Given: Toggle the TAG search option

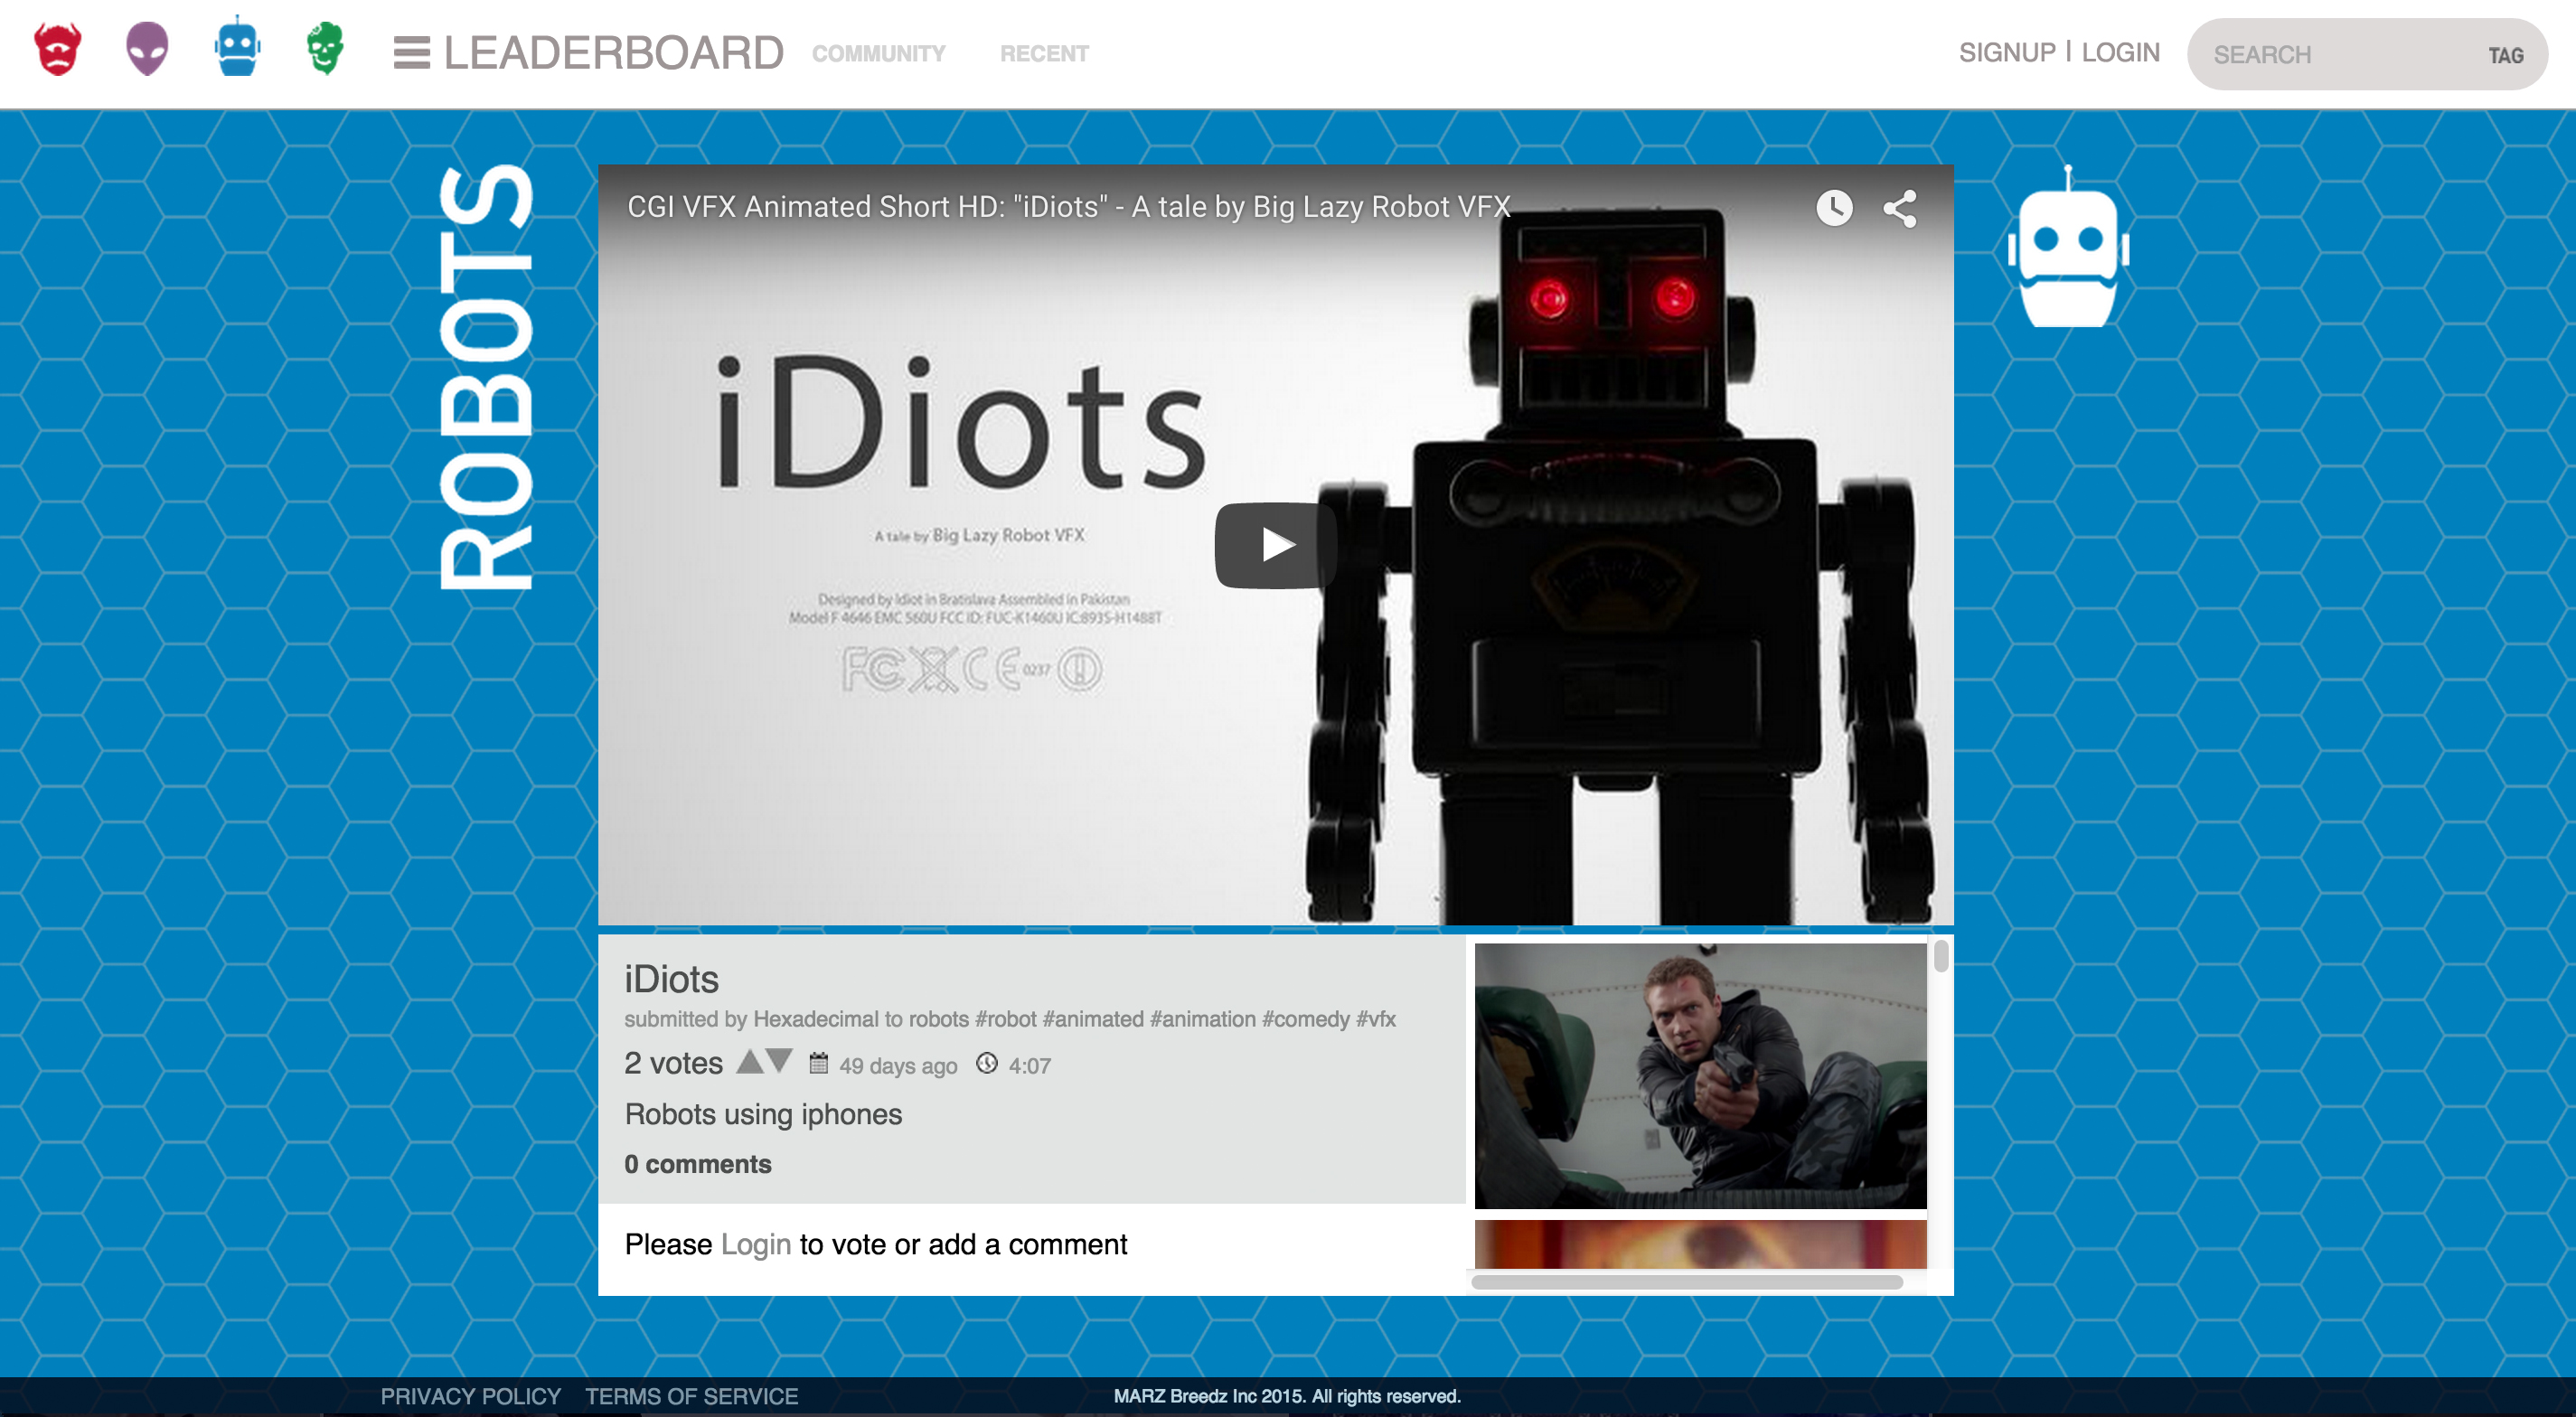Looking at the screenshot, I should click(2505, 56).
